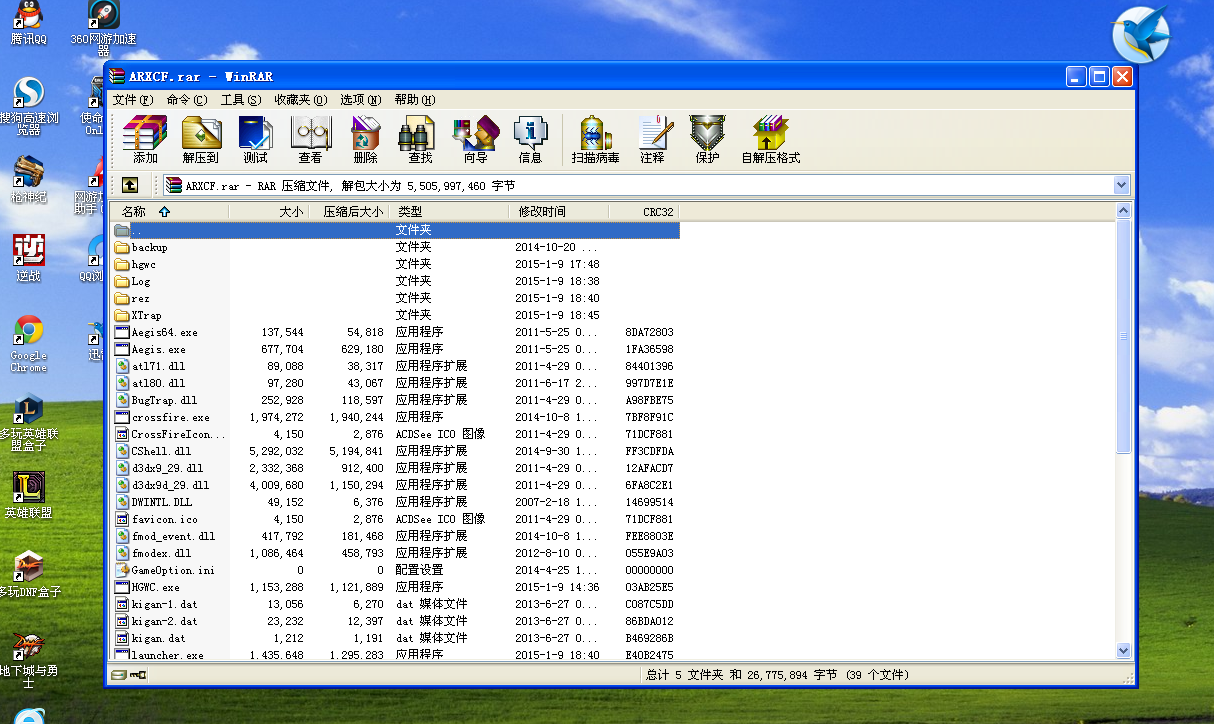Sort by Packed size (压缩后大小) header
This screenshot has height=724, width=1214.
[348, 212]
